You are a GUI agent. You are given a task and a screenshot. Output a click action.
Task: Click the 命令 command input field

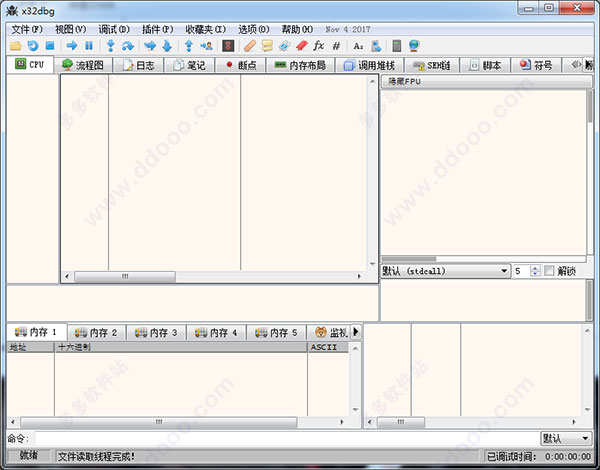286,438
